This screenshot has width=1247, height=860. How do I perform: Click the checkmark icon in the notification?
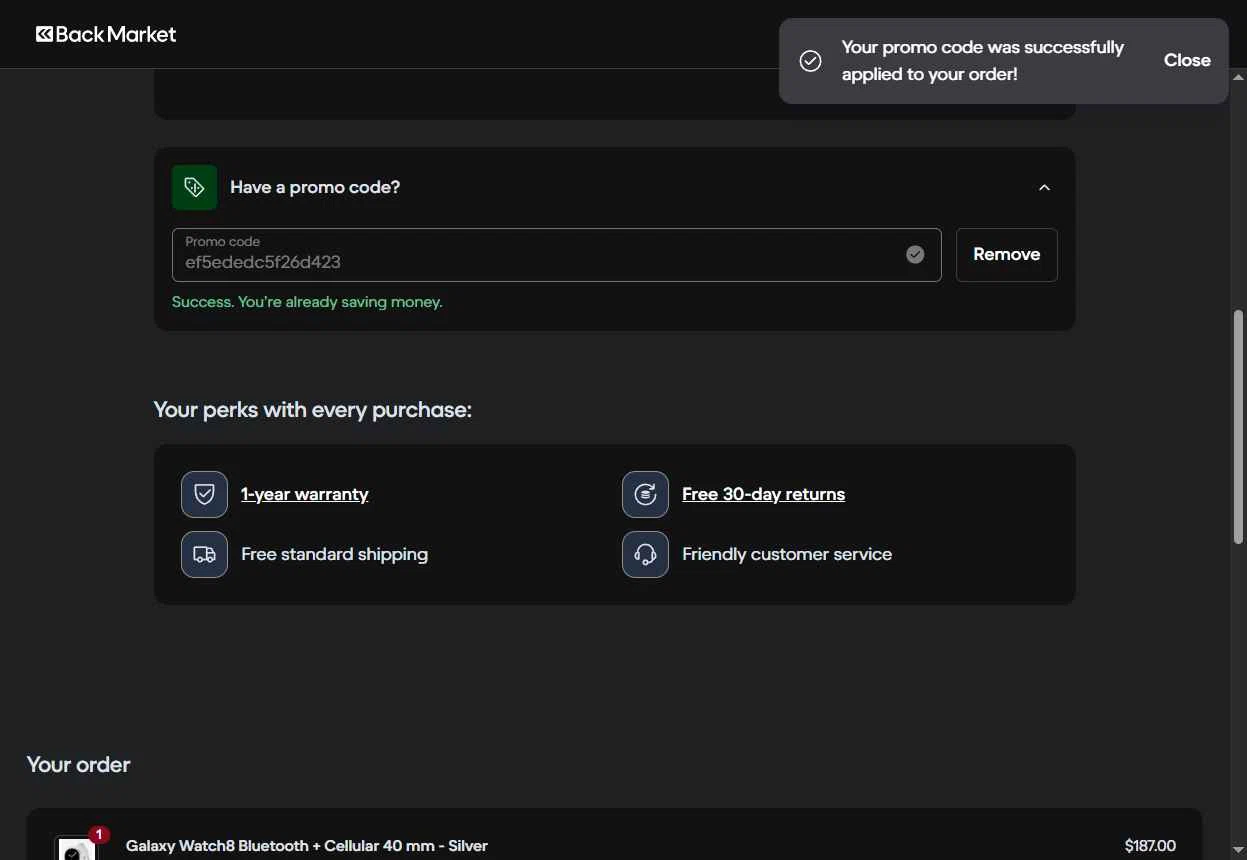click(x=811, y=61)
